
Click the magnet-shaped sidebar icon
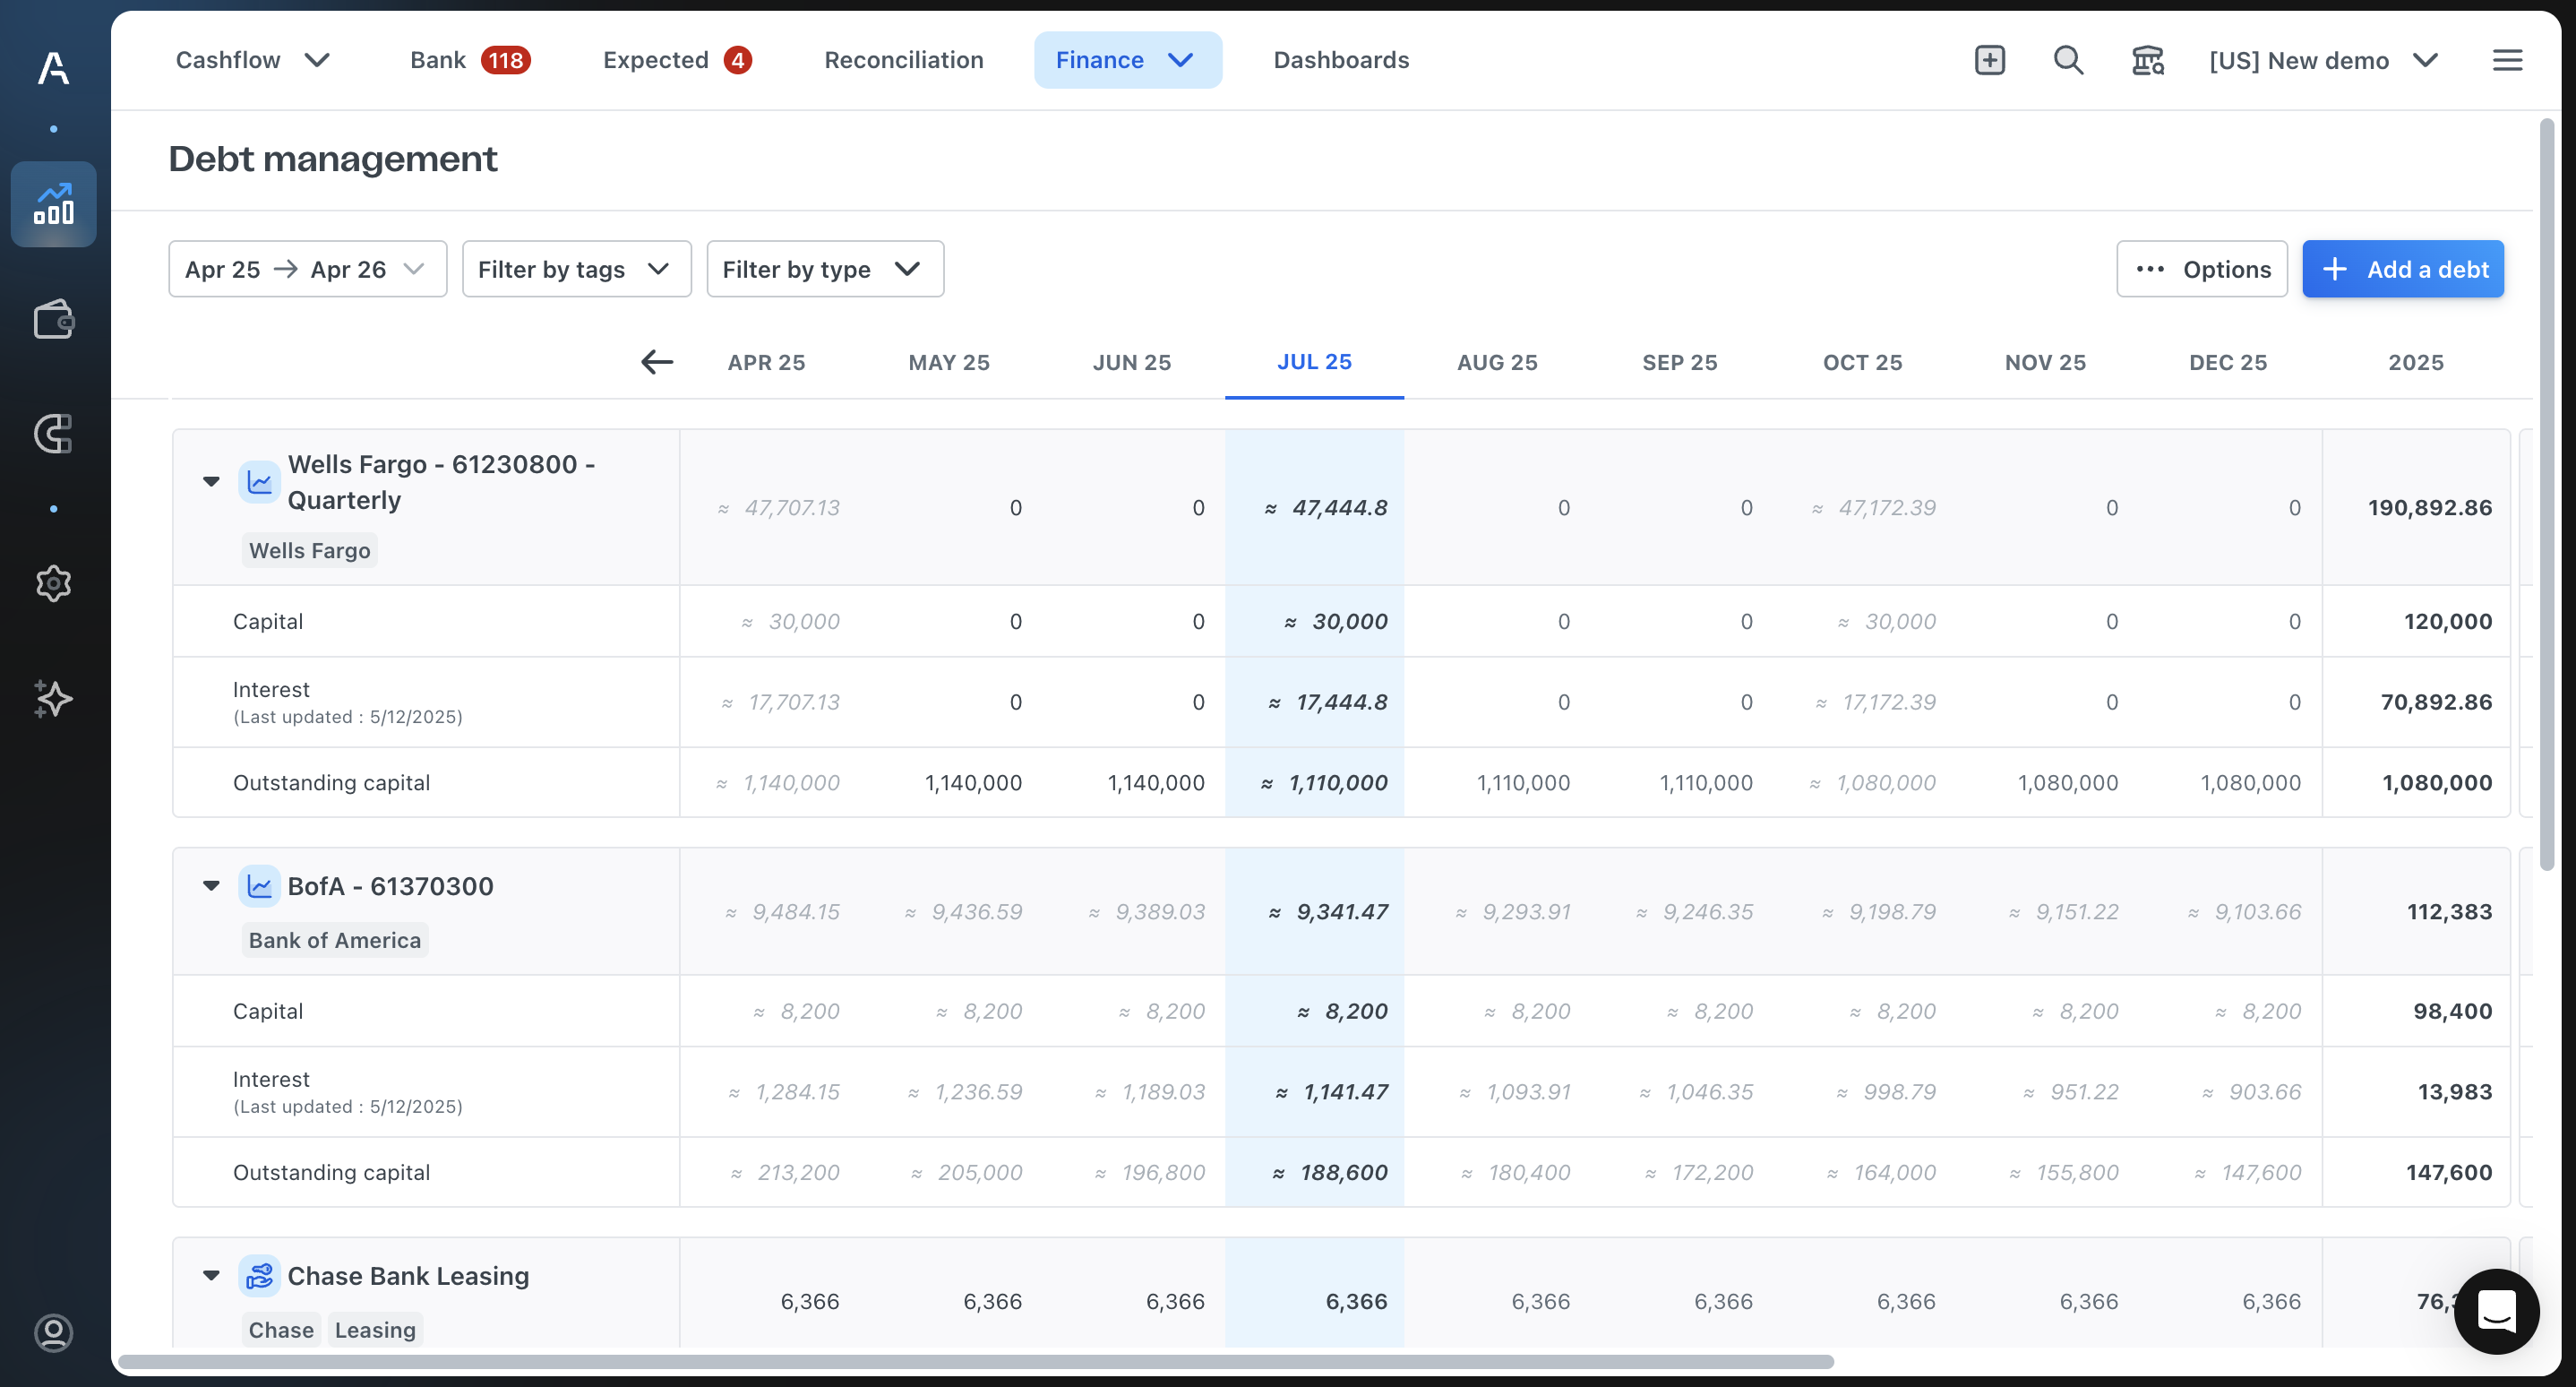pos(53,434)
